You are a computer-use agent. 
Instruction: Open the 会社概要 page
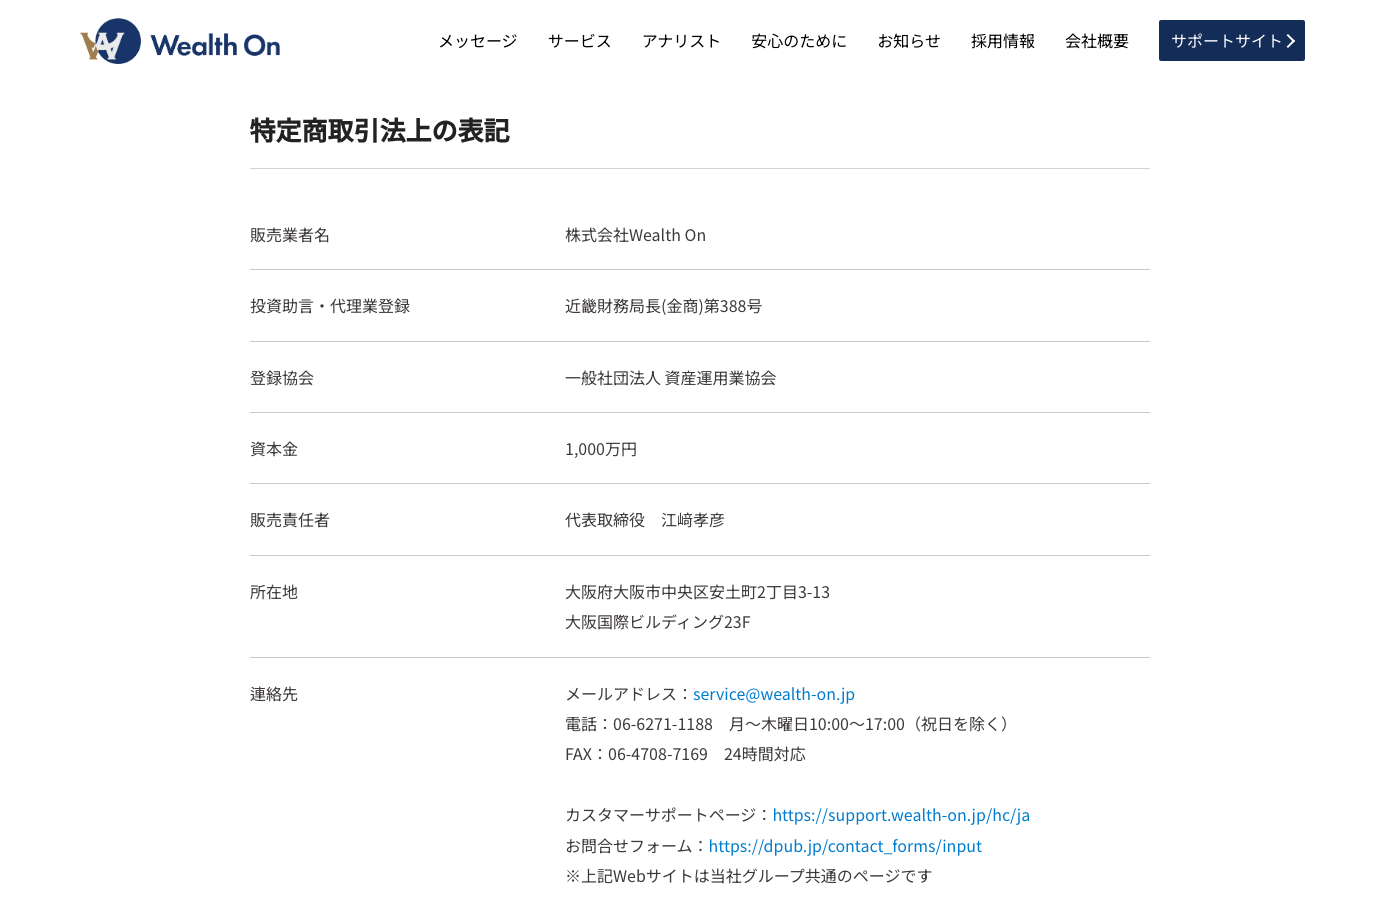(x=1097, y=41)
